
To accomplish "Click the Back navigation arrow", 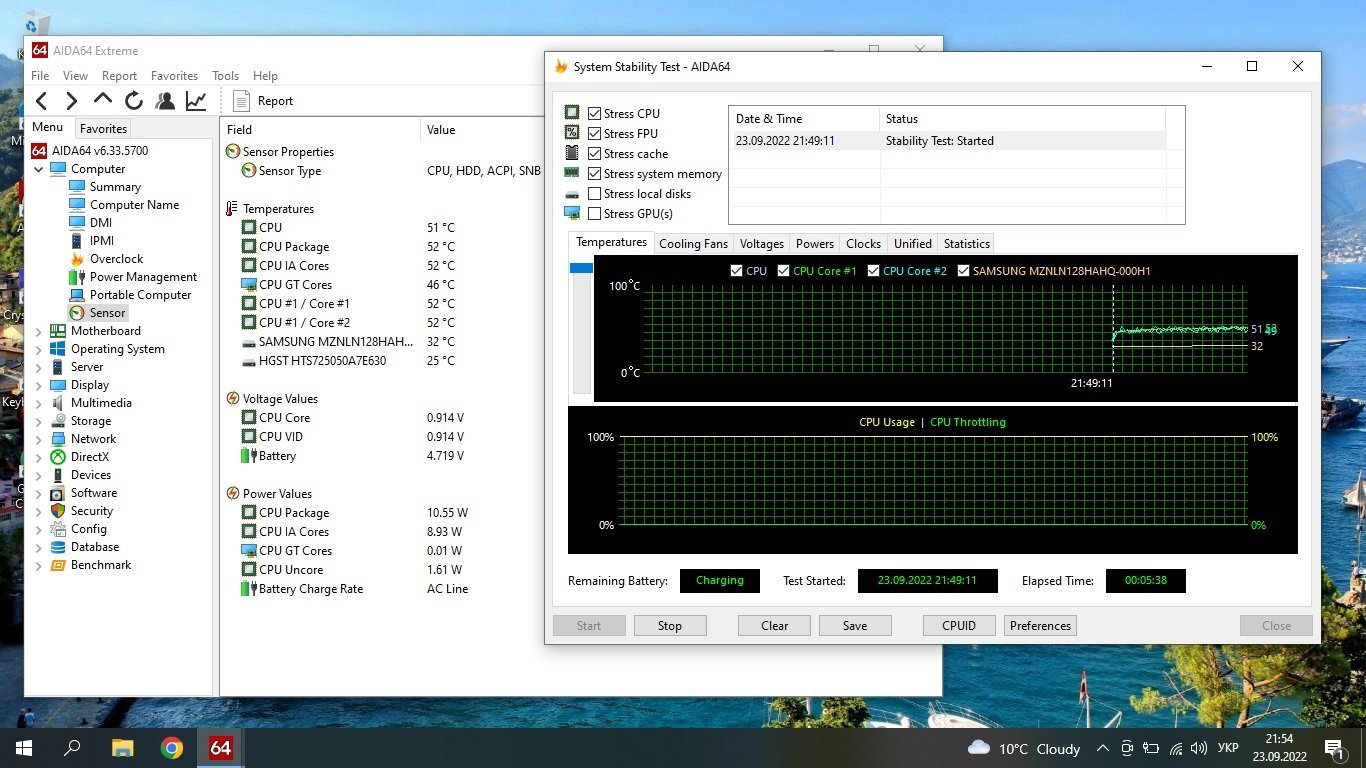I will (x=41, y=101).
